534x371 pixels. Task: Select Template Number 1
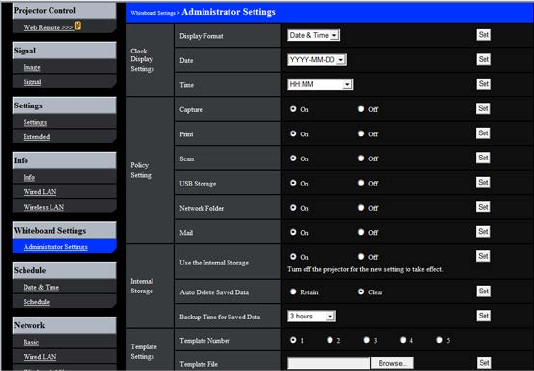(x=293, y=340)
